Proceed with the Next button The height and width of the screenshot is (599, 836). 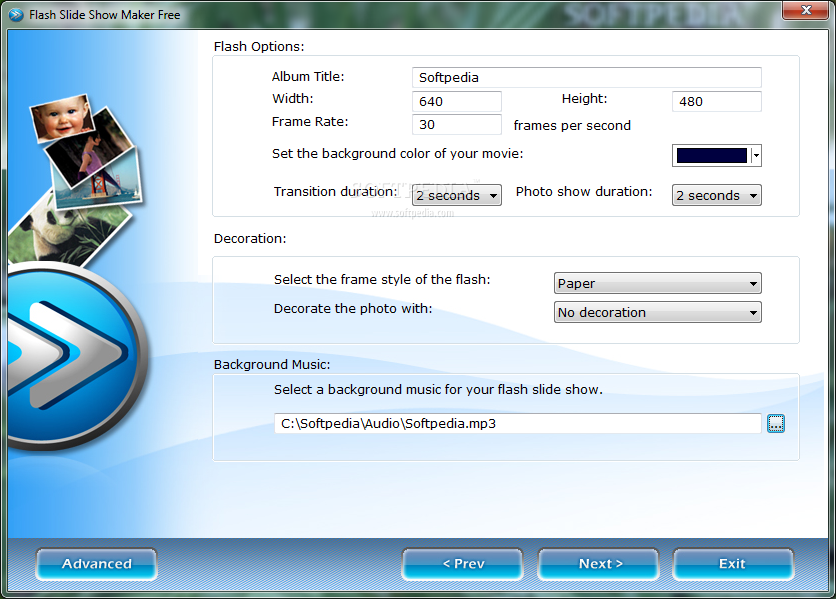coord(599,564)
